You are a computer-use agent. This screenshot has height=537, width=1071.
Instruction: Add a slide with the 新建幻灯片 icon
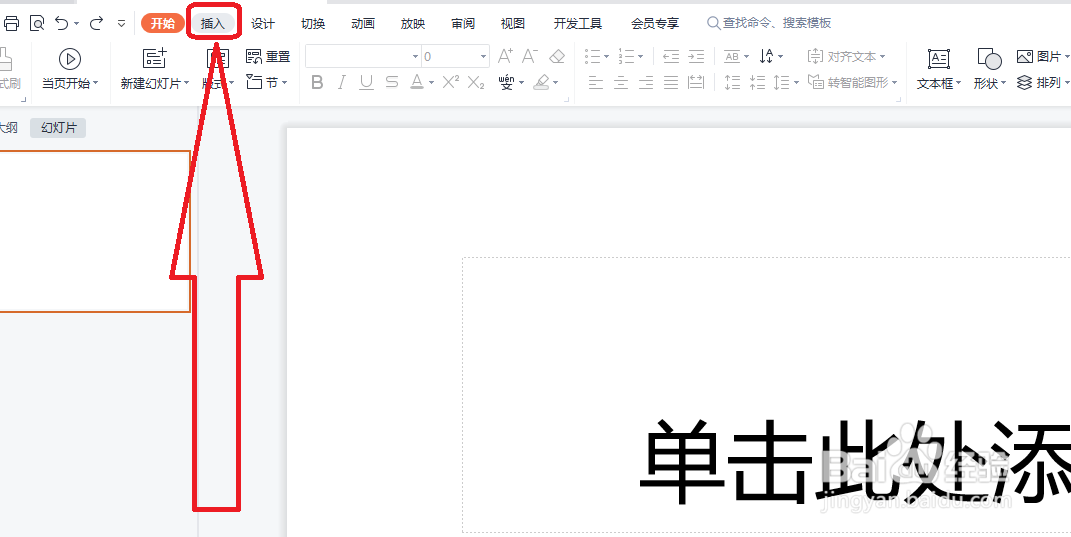pyautogui.click(x=154, y=59)
